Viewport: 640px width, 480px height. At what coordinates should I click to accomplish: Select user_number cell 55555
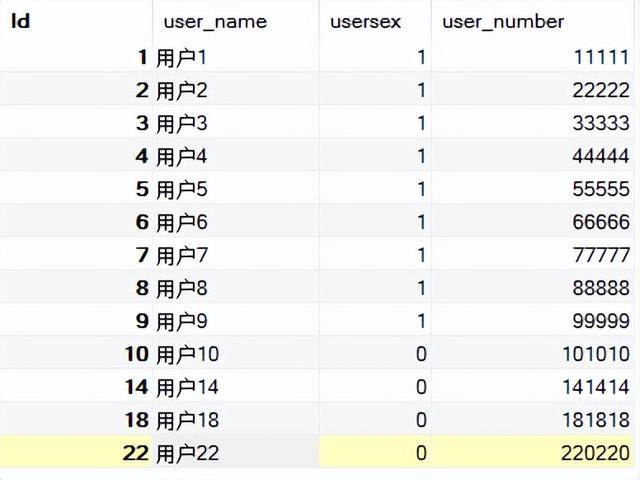[x=532, y=189]
